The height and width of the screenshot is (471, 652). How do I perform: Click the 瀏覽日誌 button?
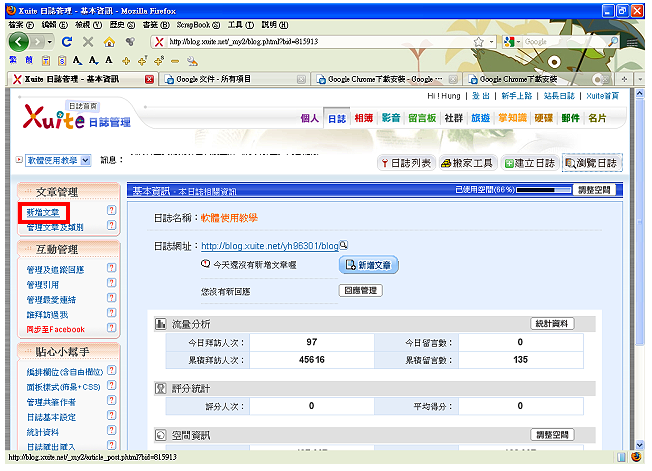(x=592, y=163)
